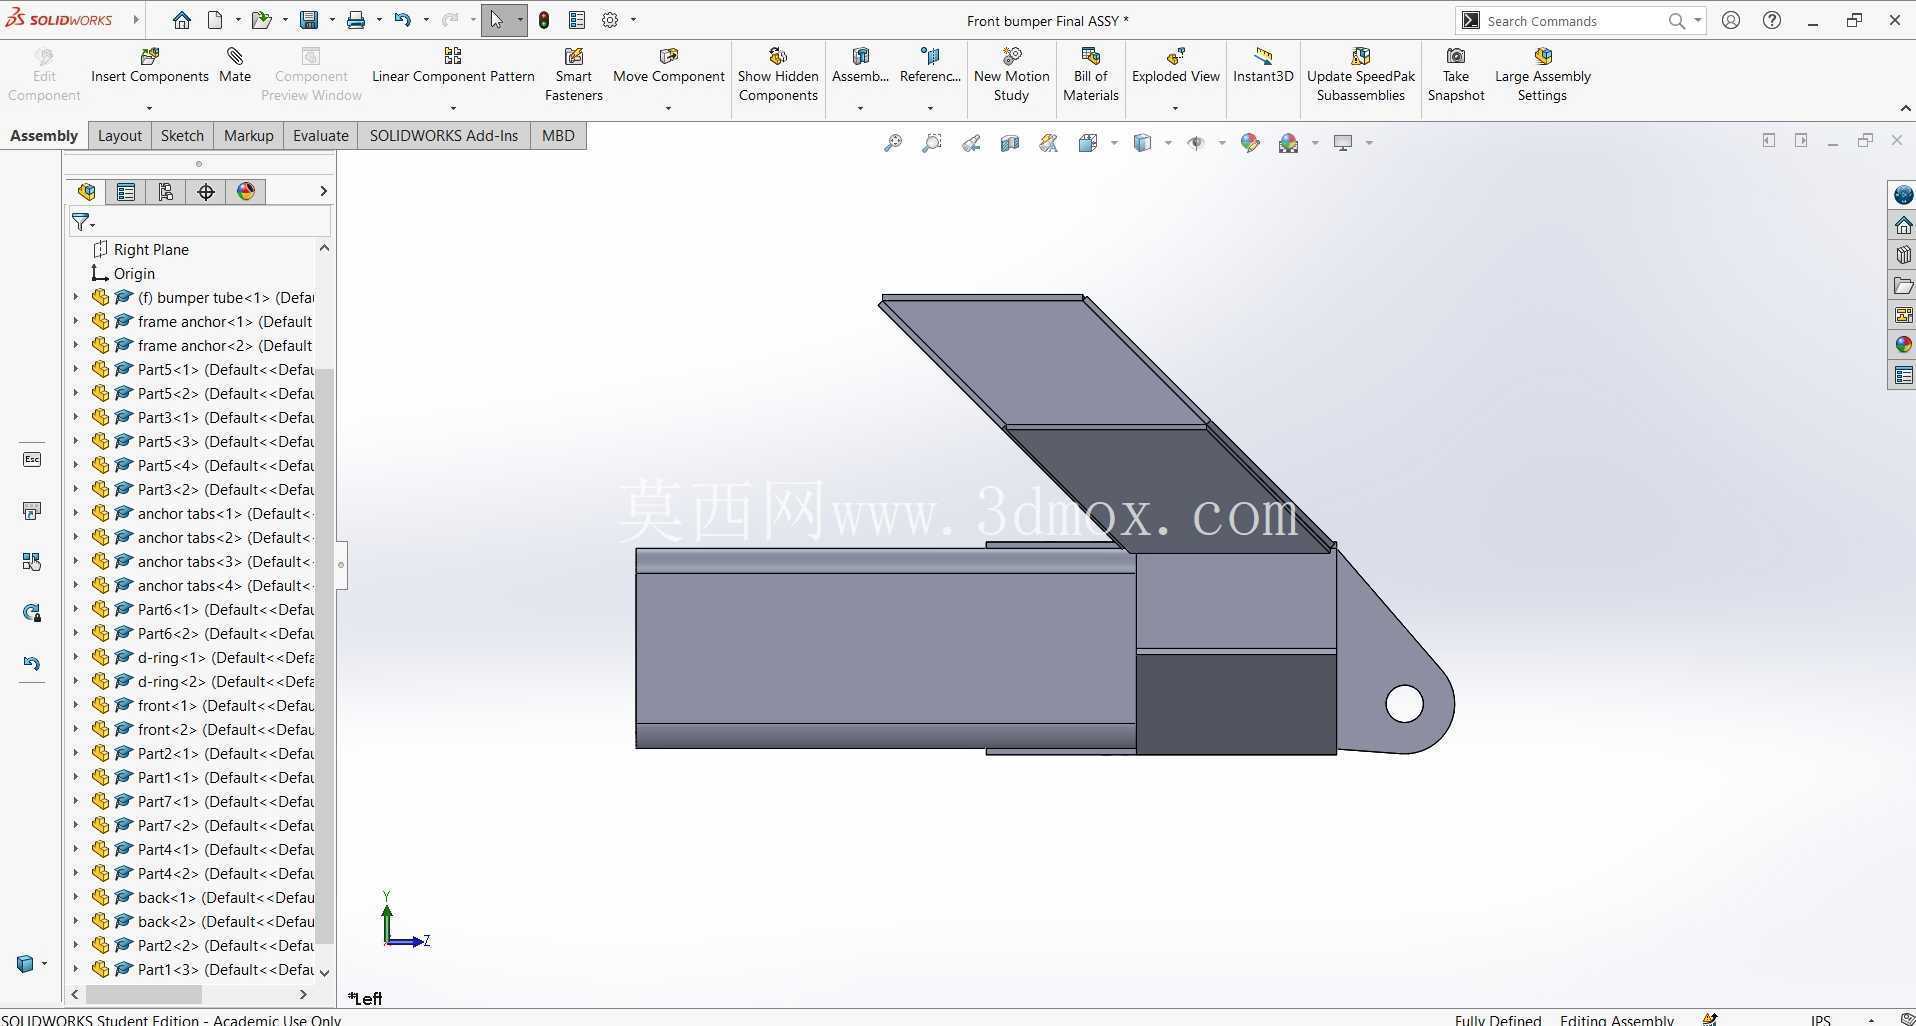Start a New Motion Study
The height and width of the screenshot is (1026, 1916).
point(1011,75)
